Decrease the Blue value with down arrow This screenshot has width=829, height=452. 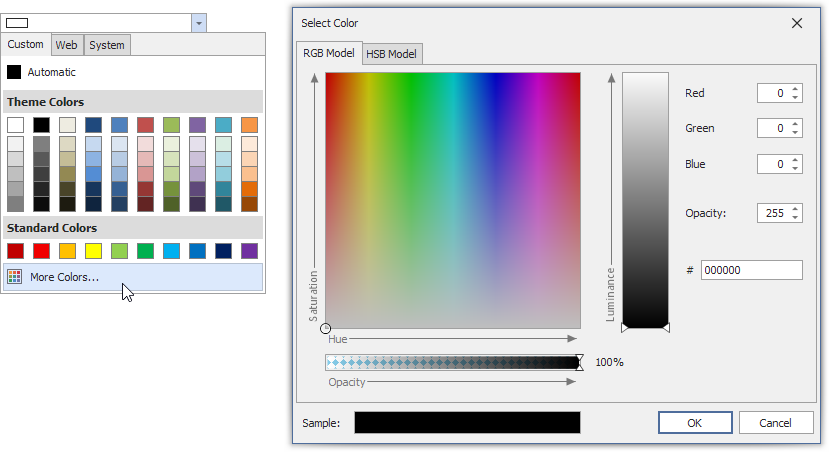(x=795, y=168)
